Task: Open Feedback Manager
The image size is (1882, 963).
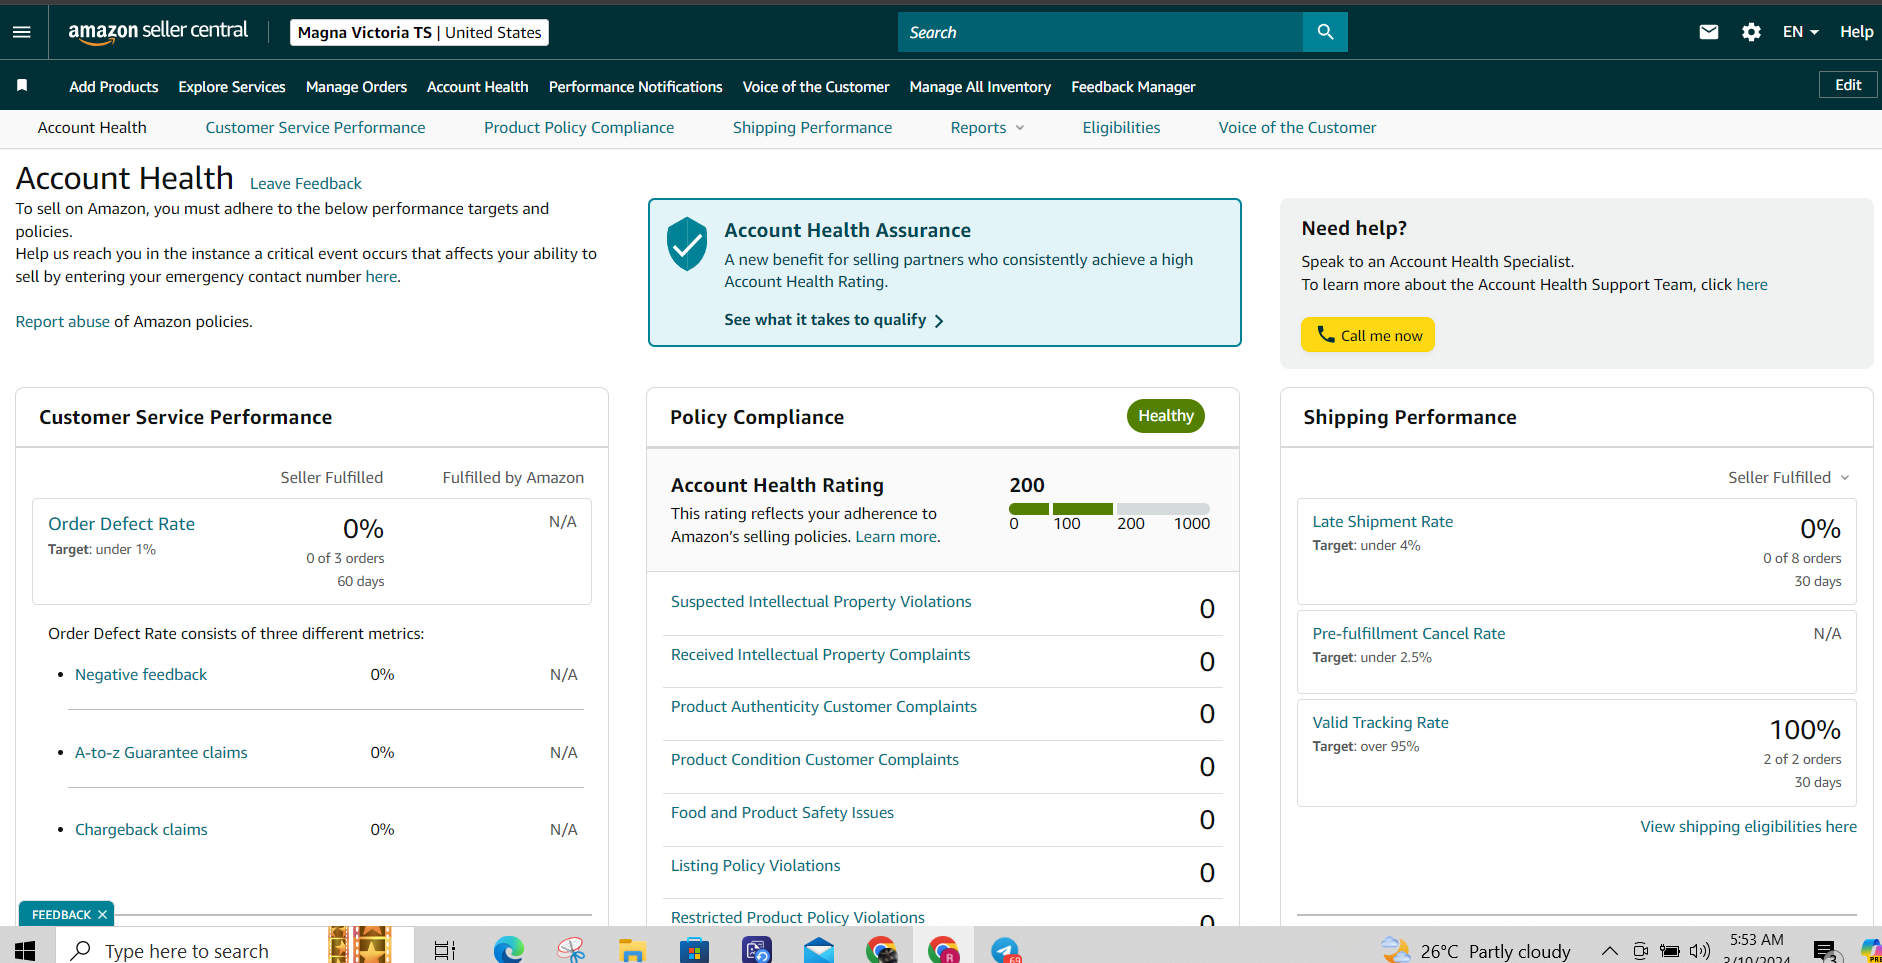Action: click(1133, 87)
